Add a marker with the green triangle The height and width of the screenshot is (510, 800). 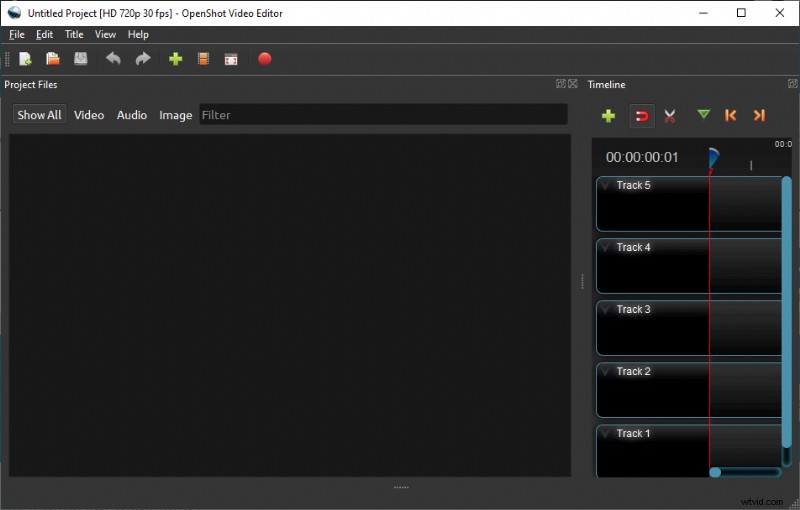pyautogui.click(x=703, y=115)
